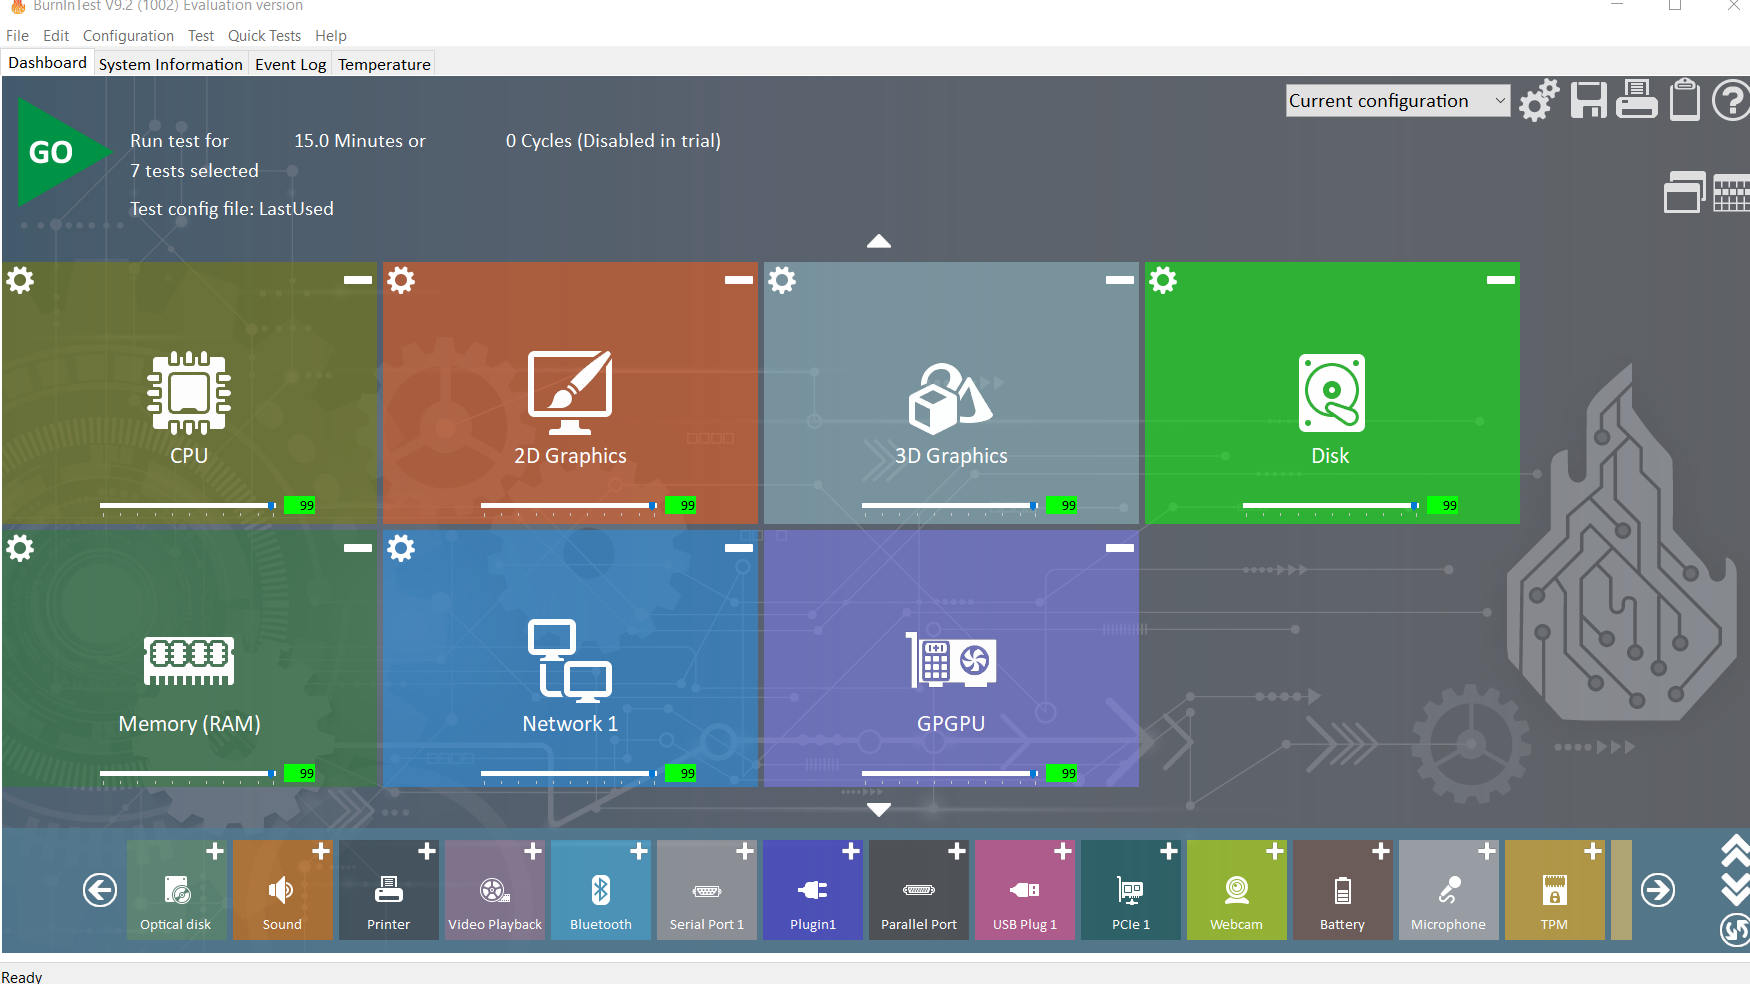Open 2D Graphics settings gear icon
1750x984 pixels.
pos(401,280)
